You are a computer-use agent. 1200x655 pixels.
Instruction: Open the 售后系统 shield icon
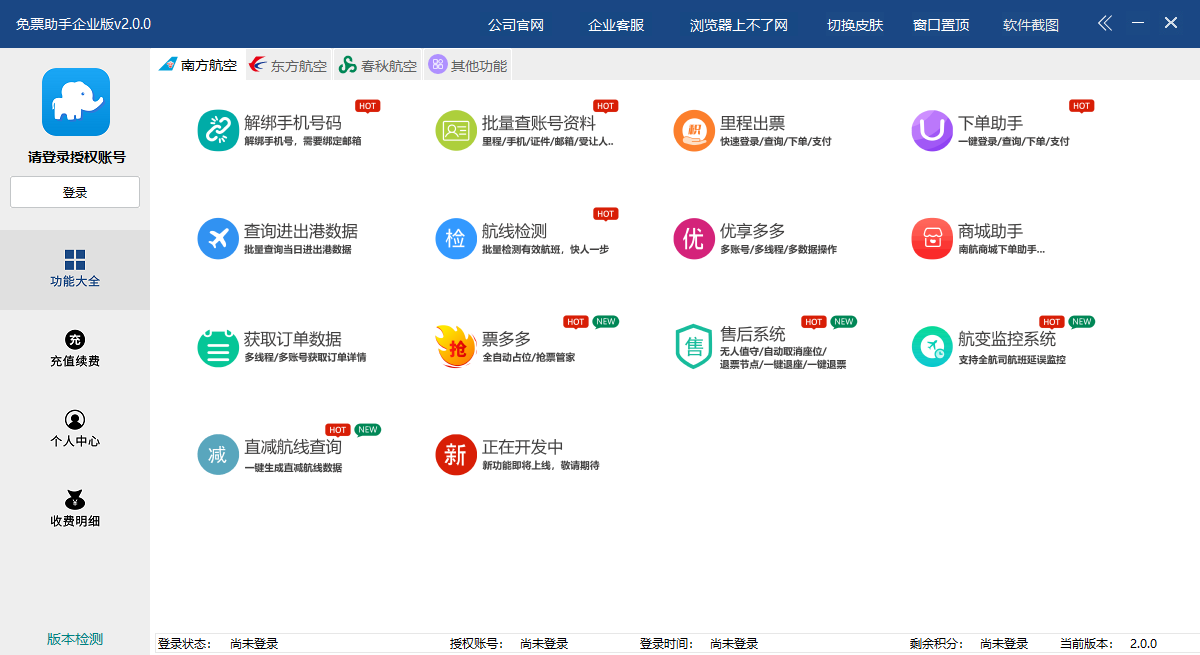tap(693, 347)
